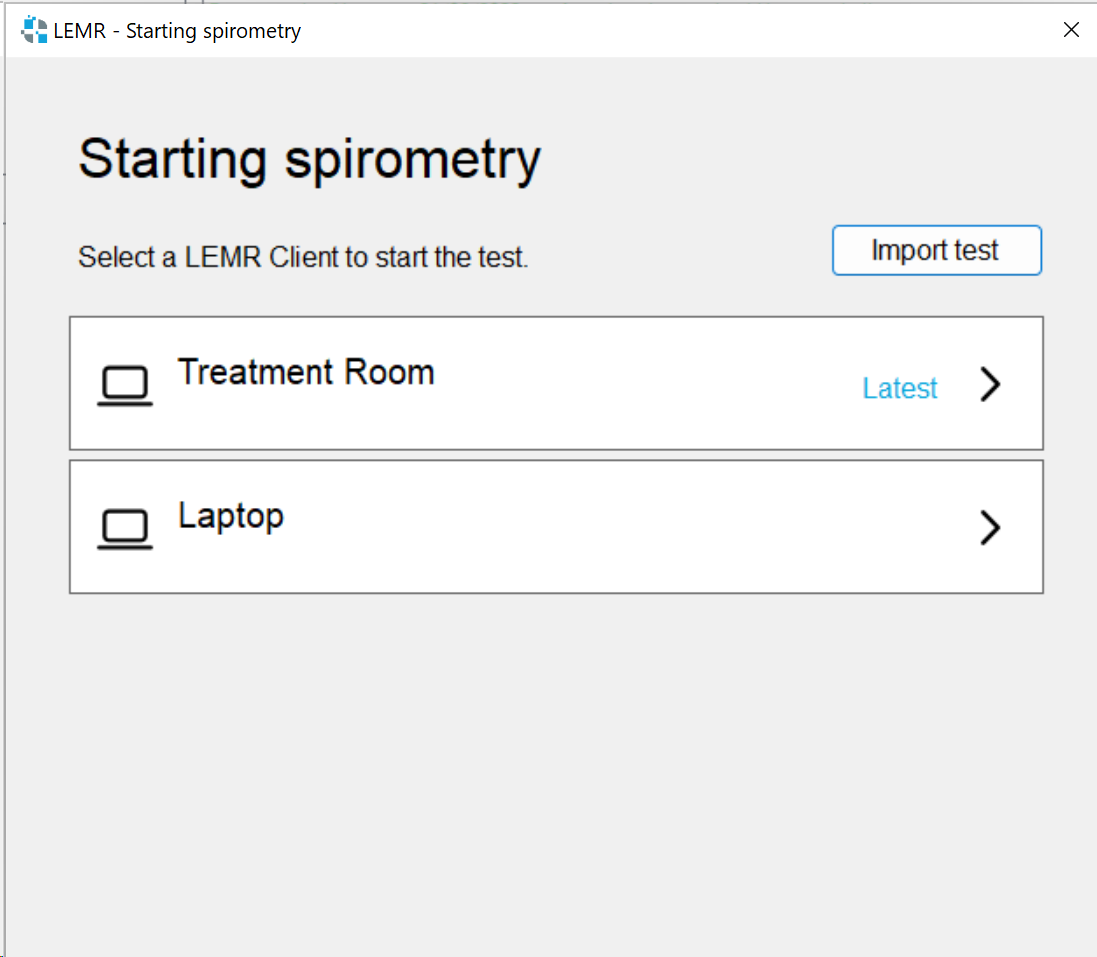The image size is (1097, 957).
Task: Click the computer icon in the second row
Action: (x=124, y=527)
